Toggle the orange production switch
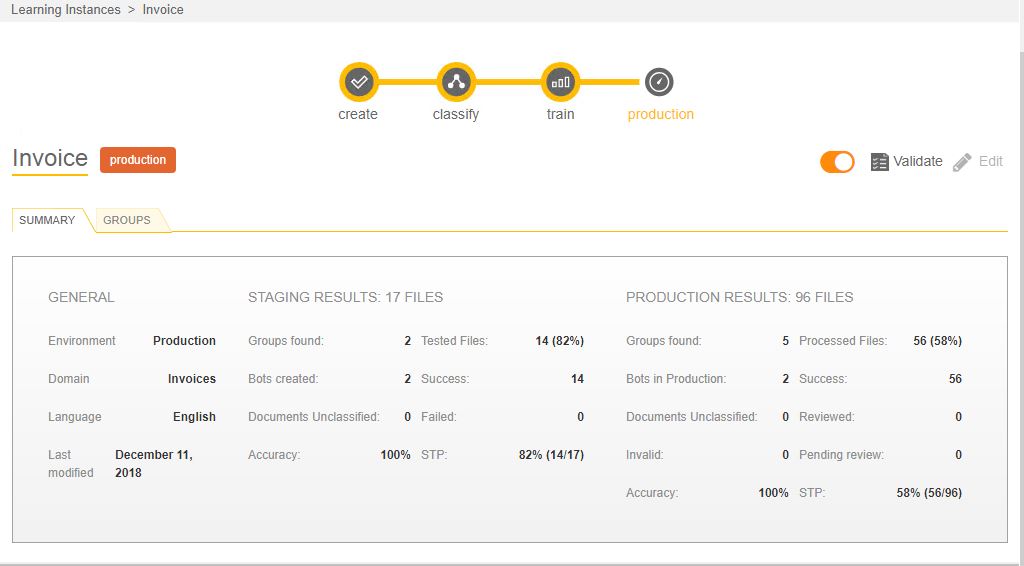This screenshot has height=566, width=1024. tap(837, 162)
